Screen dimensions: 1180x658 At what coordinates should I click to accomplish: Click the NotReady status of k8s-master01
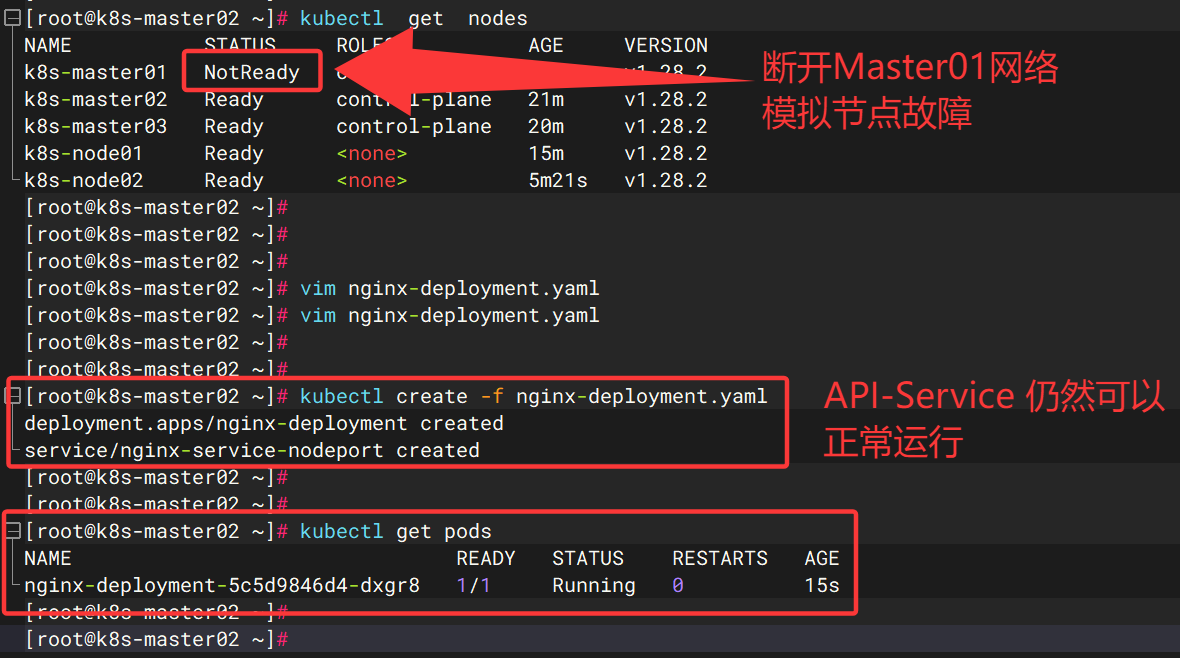tap(251, 72)
